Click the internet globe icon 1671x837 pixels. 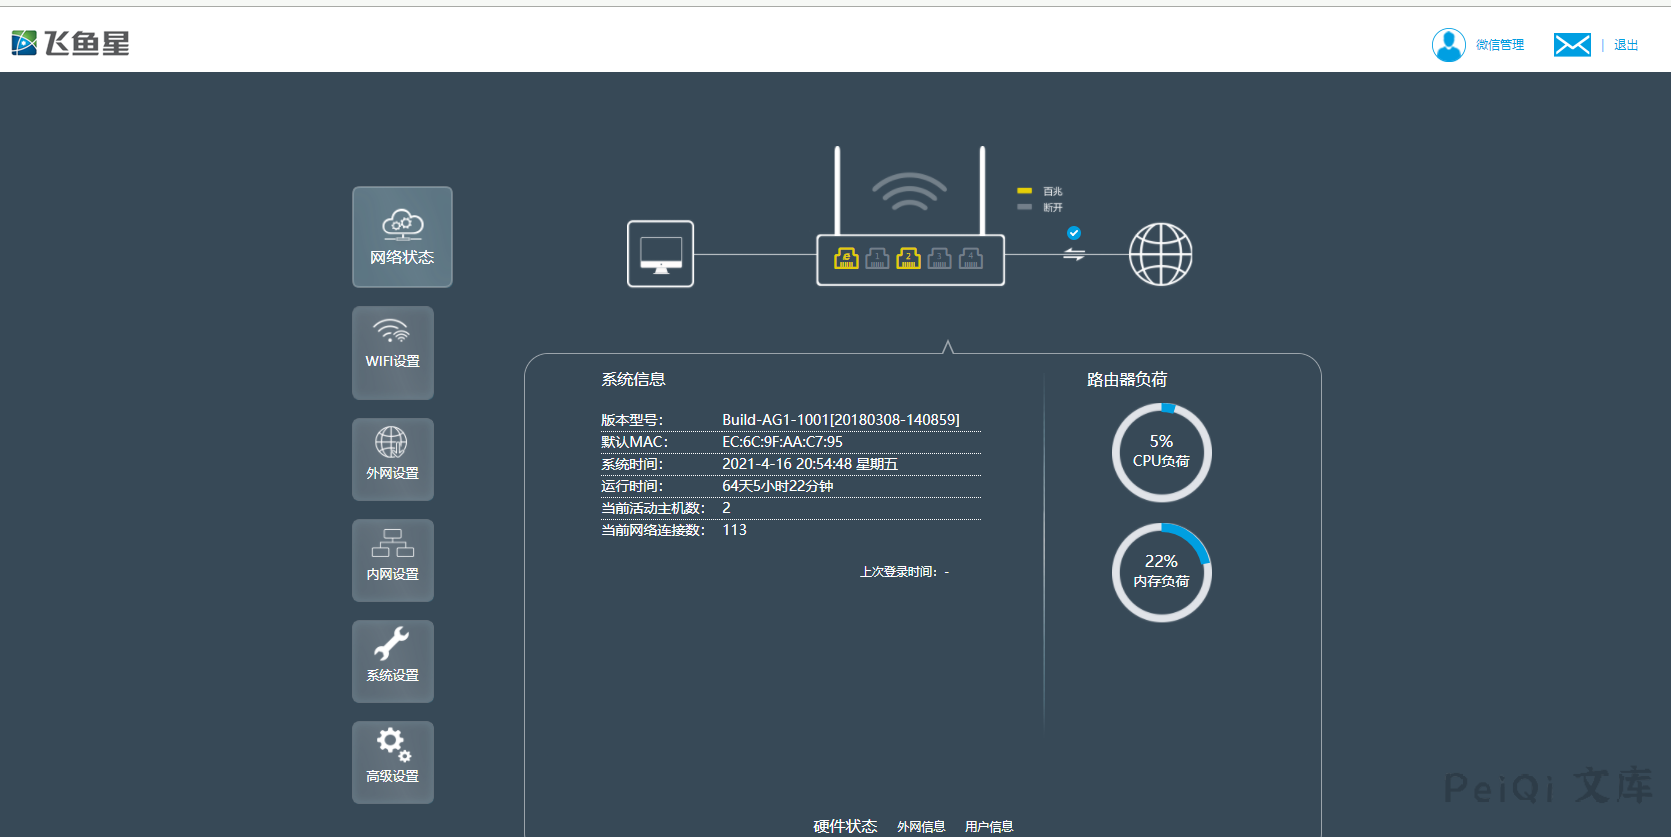coord(1160,254)
